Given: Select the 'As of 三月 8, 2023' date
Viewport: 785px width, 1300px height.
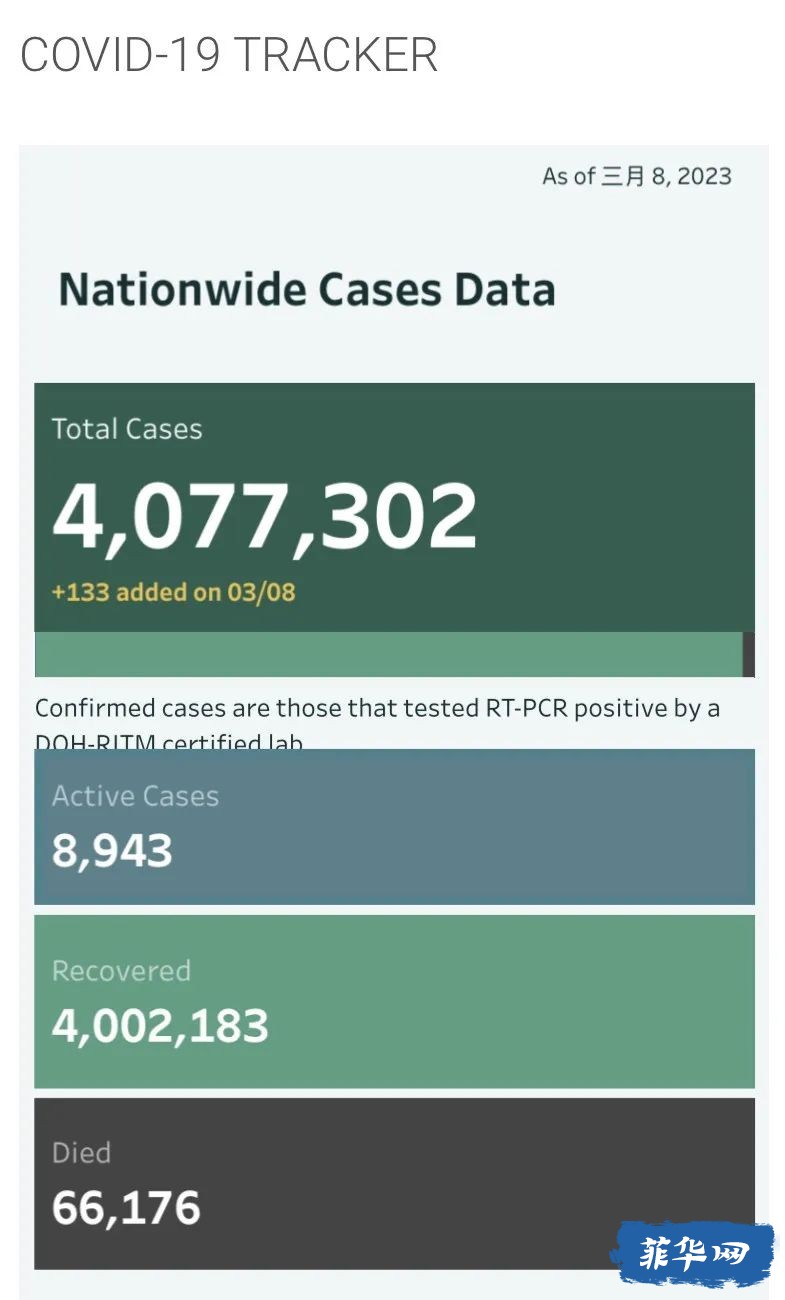Looking at the screenshot, I should (637, 177).
